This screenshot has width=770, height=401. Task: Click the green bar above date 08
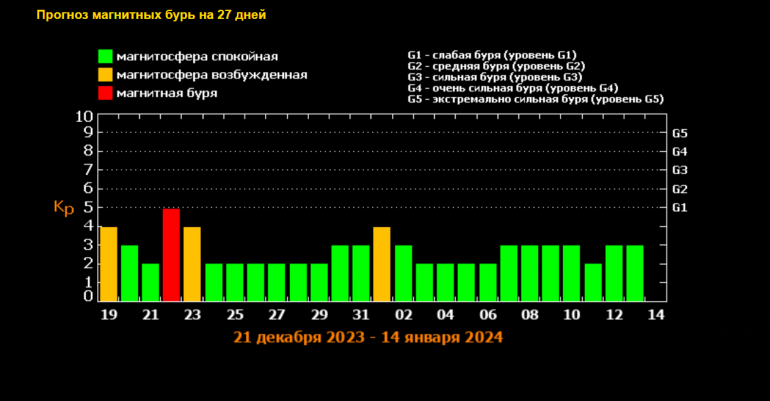pyautogui.click(x=530, y=273)
